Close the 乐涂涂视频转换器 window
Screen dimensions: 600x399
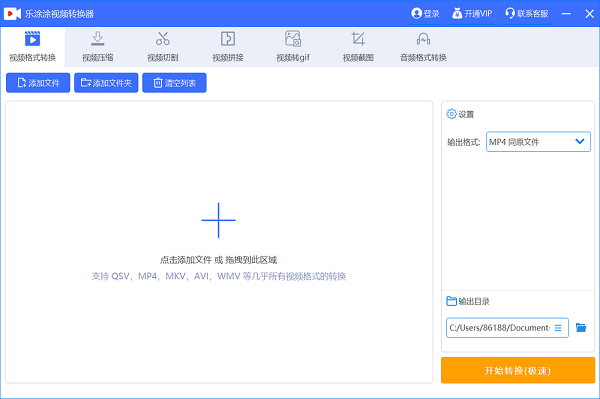click(x=589, y=14)
